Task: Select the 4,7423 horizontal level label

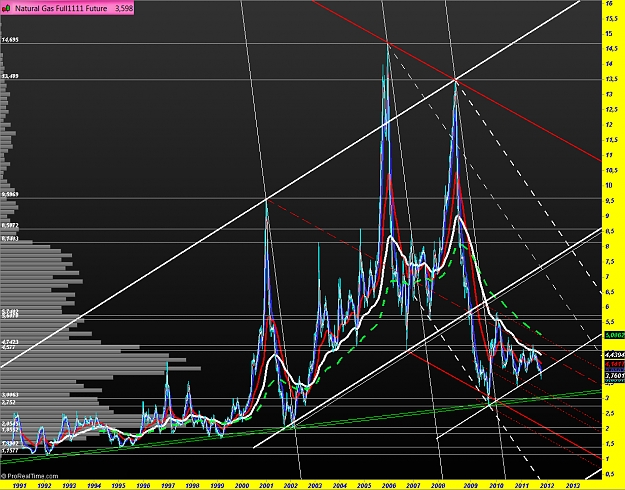Action: coord(10,342)
